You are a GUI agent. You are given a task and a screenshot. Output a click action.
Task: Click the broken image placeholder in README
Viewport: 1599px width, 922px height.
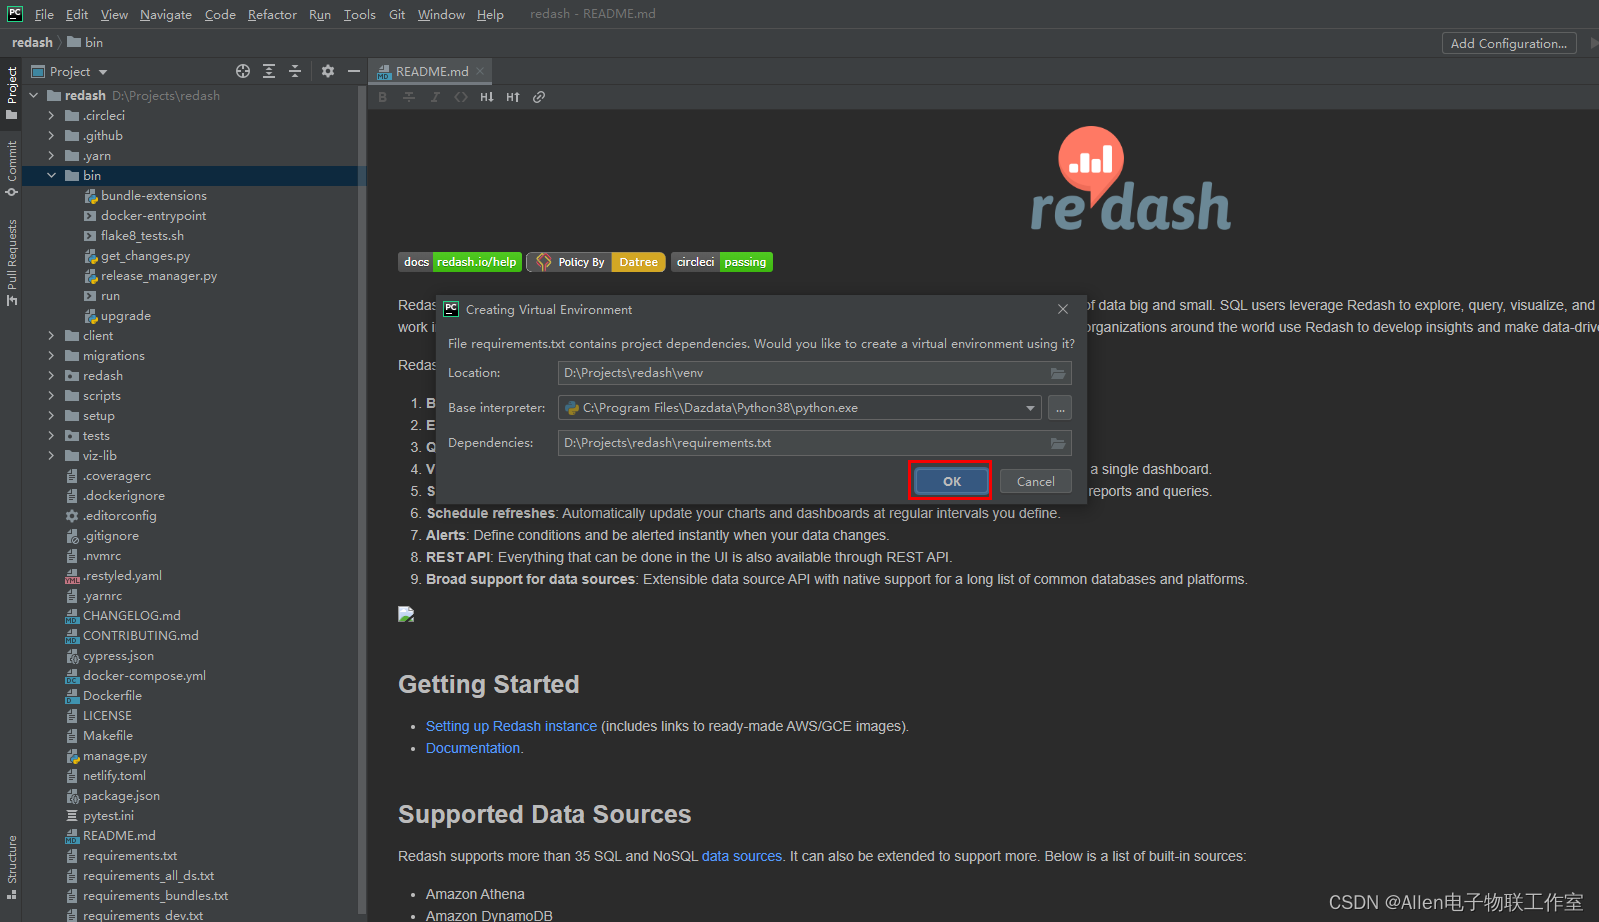coord(406,614)
